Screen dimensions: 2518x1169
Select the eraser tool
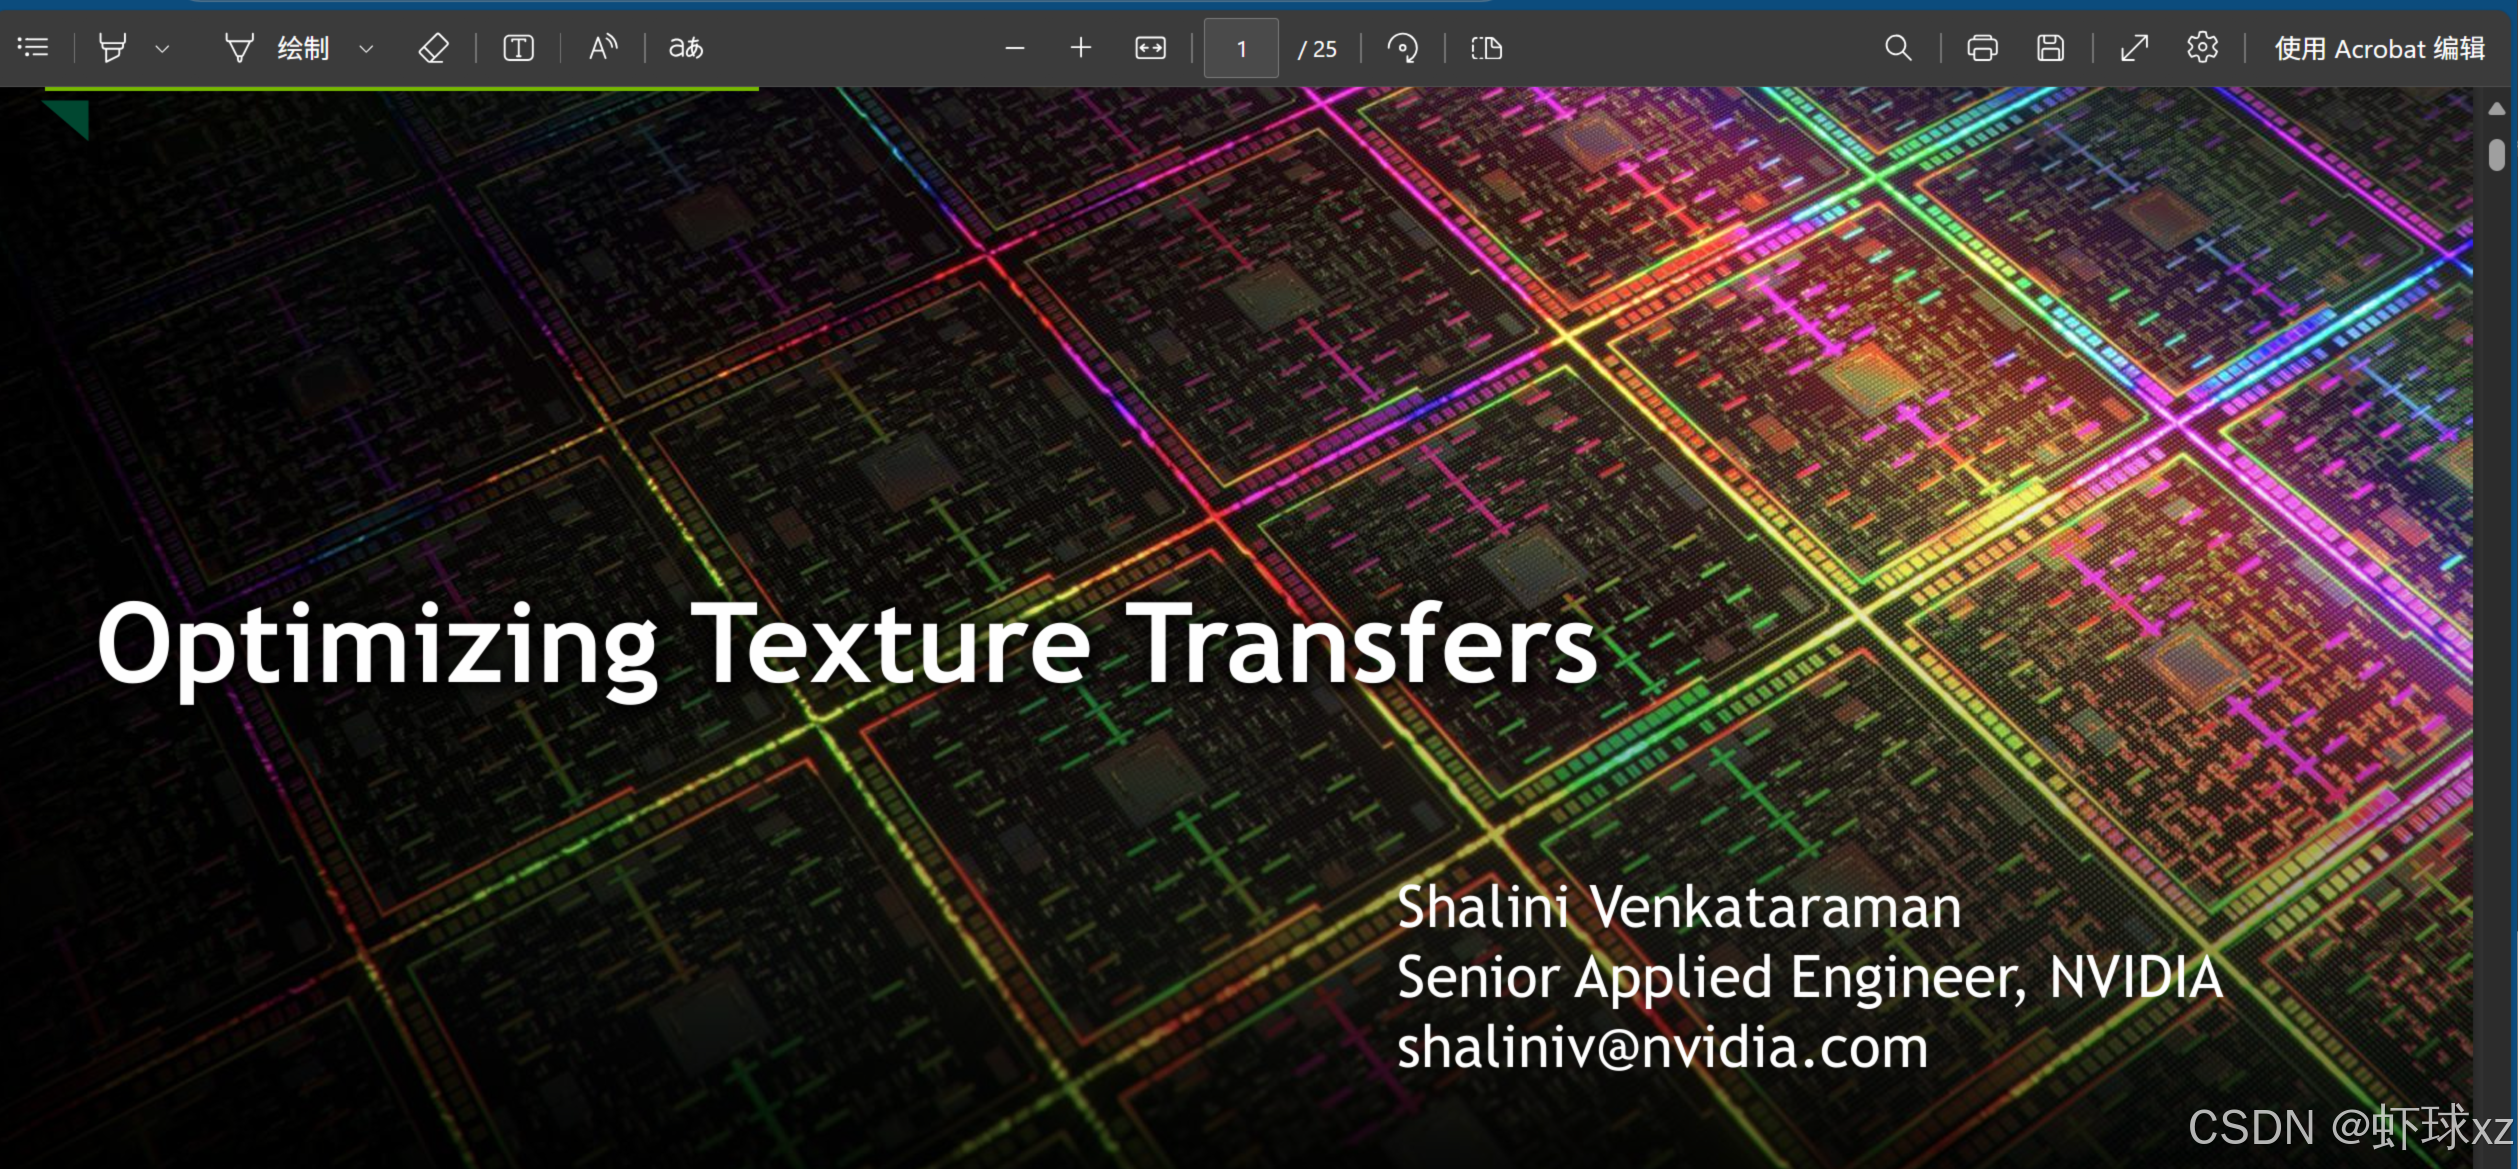(433, 48)
